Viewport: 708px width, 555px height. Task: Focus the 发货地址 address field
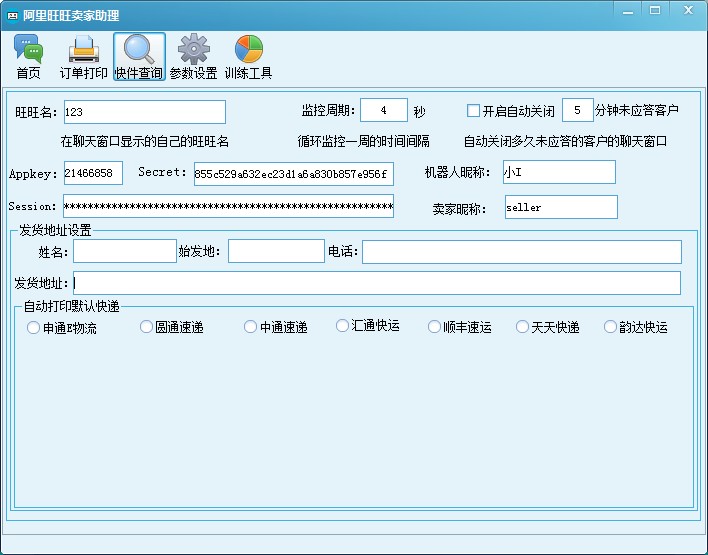377,283
